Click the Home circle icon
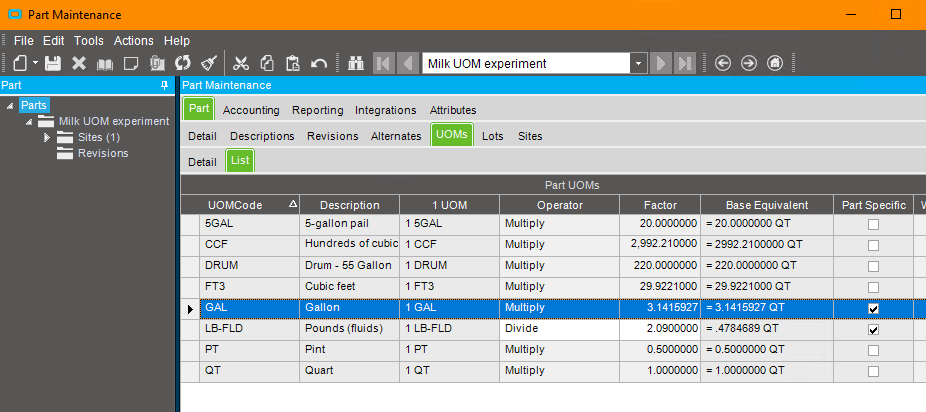This screenshot has height=412, width=926. click(x=775, y=63)
